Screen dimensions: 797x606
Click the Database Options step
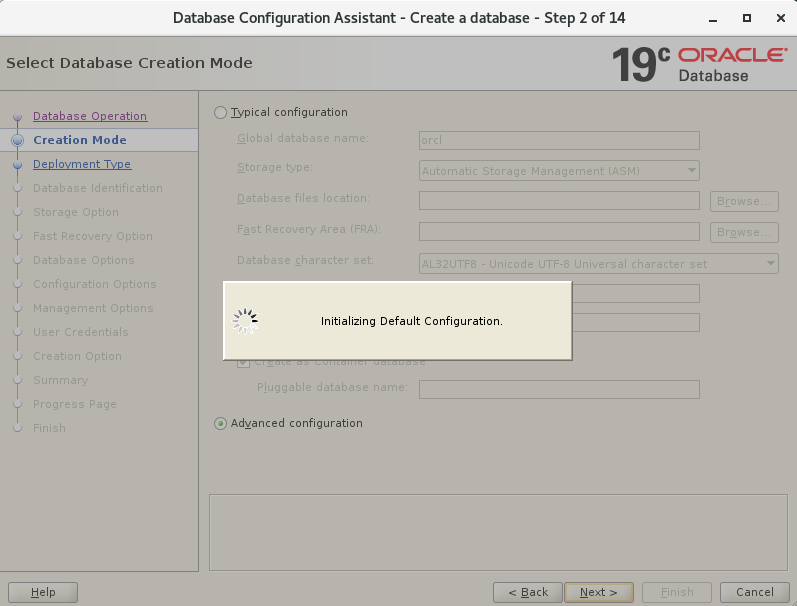pyautogui.click(x=84, y=260)
